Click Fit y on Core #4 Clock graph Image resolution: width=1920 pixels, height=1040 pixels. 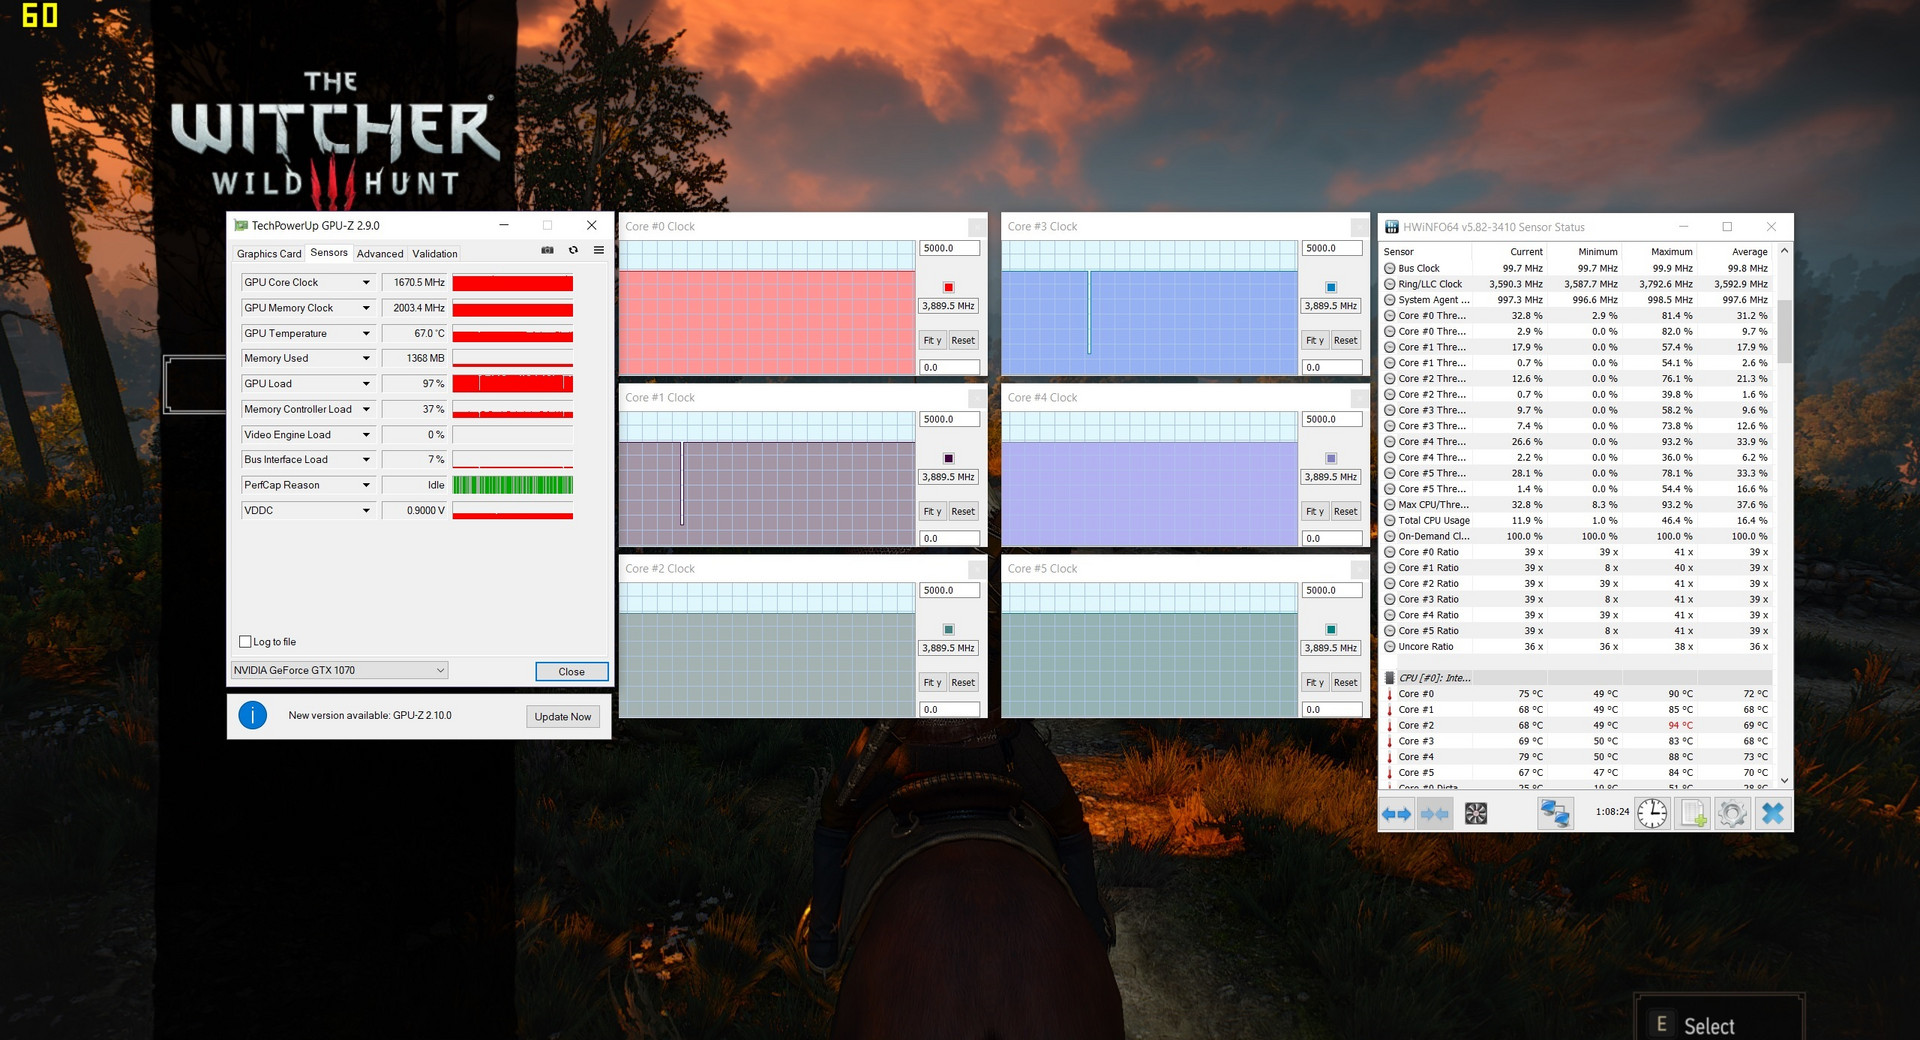1314,511
